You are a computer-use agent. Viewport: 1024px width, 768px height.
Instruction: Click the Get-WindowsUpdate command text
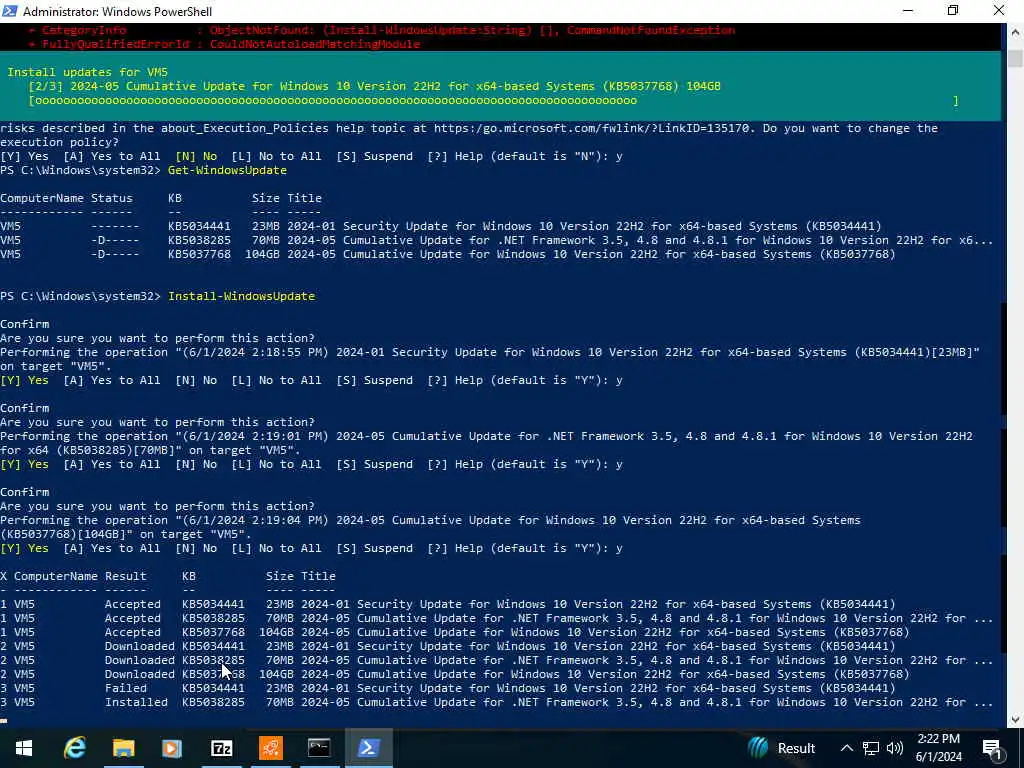tap(227, 170)
